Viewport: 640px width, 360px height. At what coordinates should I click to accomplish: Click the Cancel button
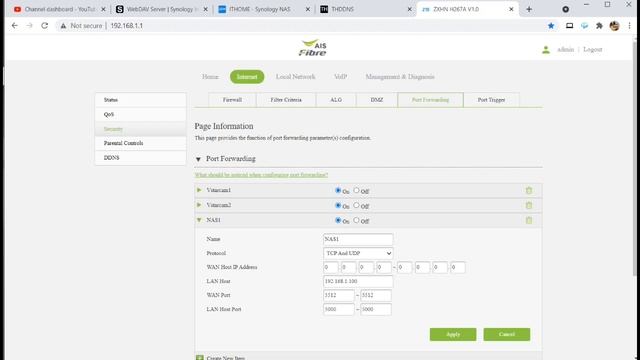click(507, 334)
